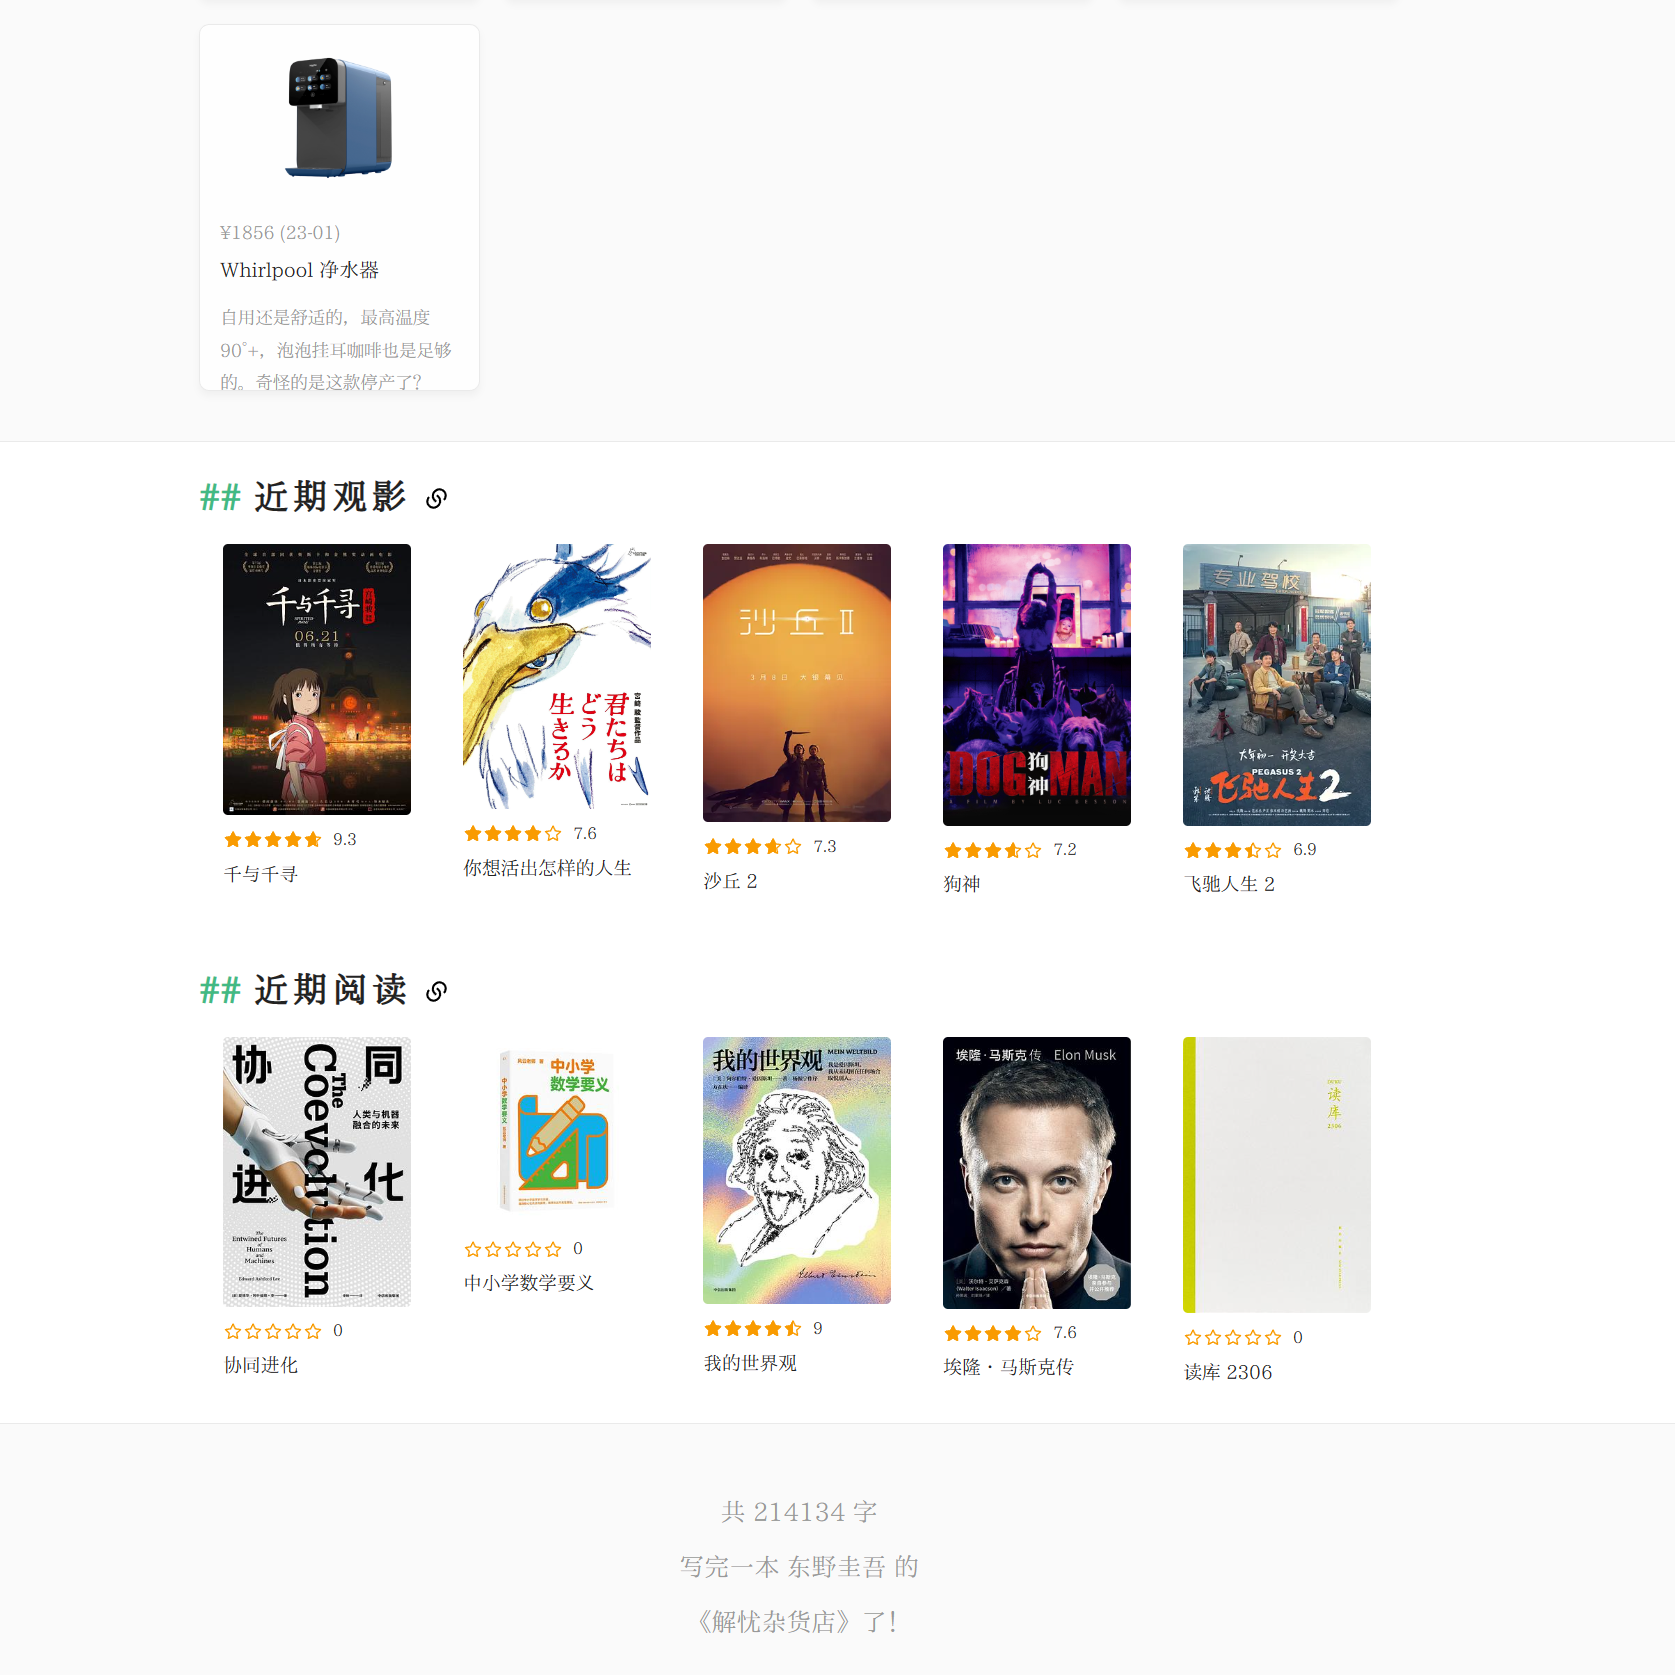Open the 读库 2306 book cover

[x=1277, y=1175]
